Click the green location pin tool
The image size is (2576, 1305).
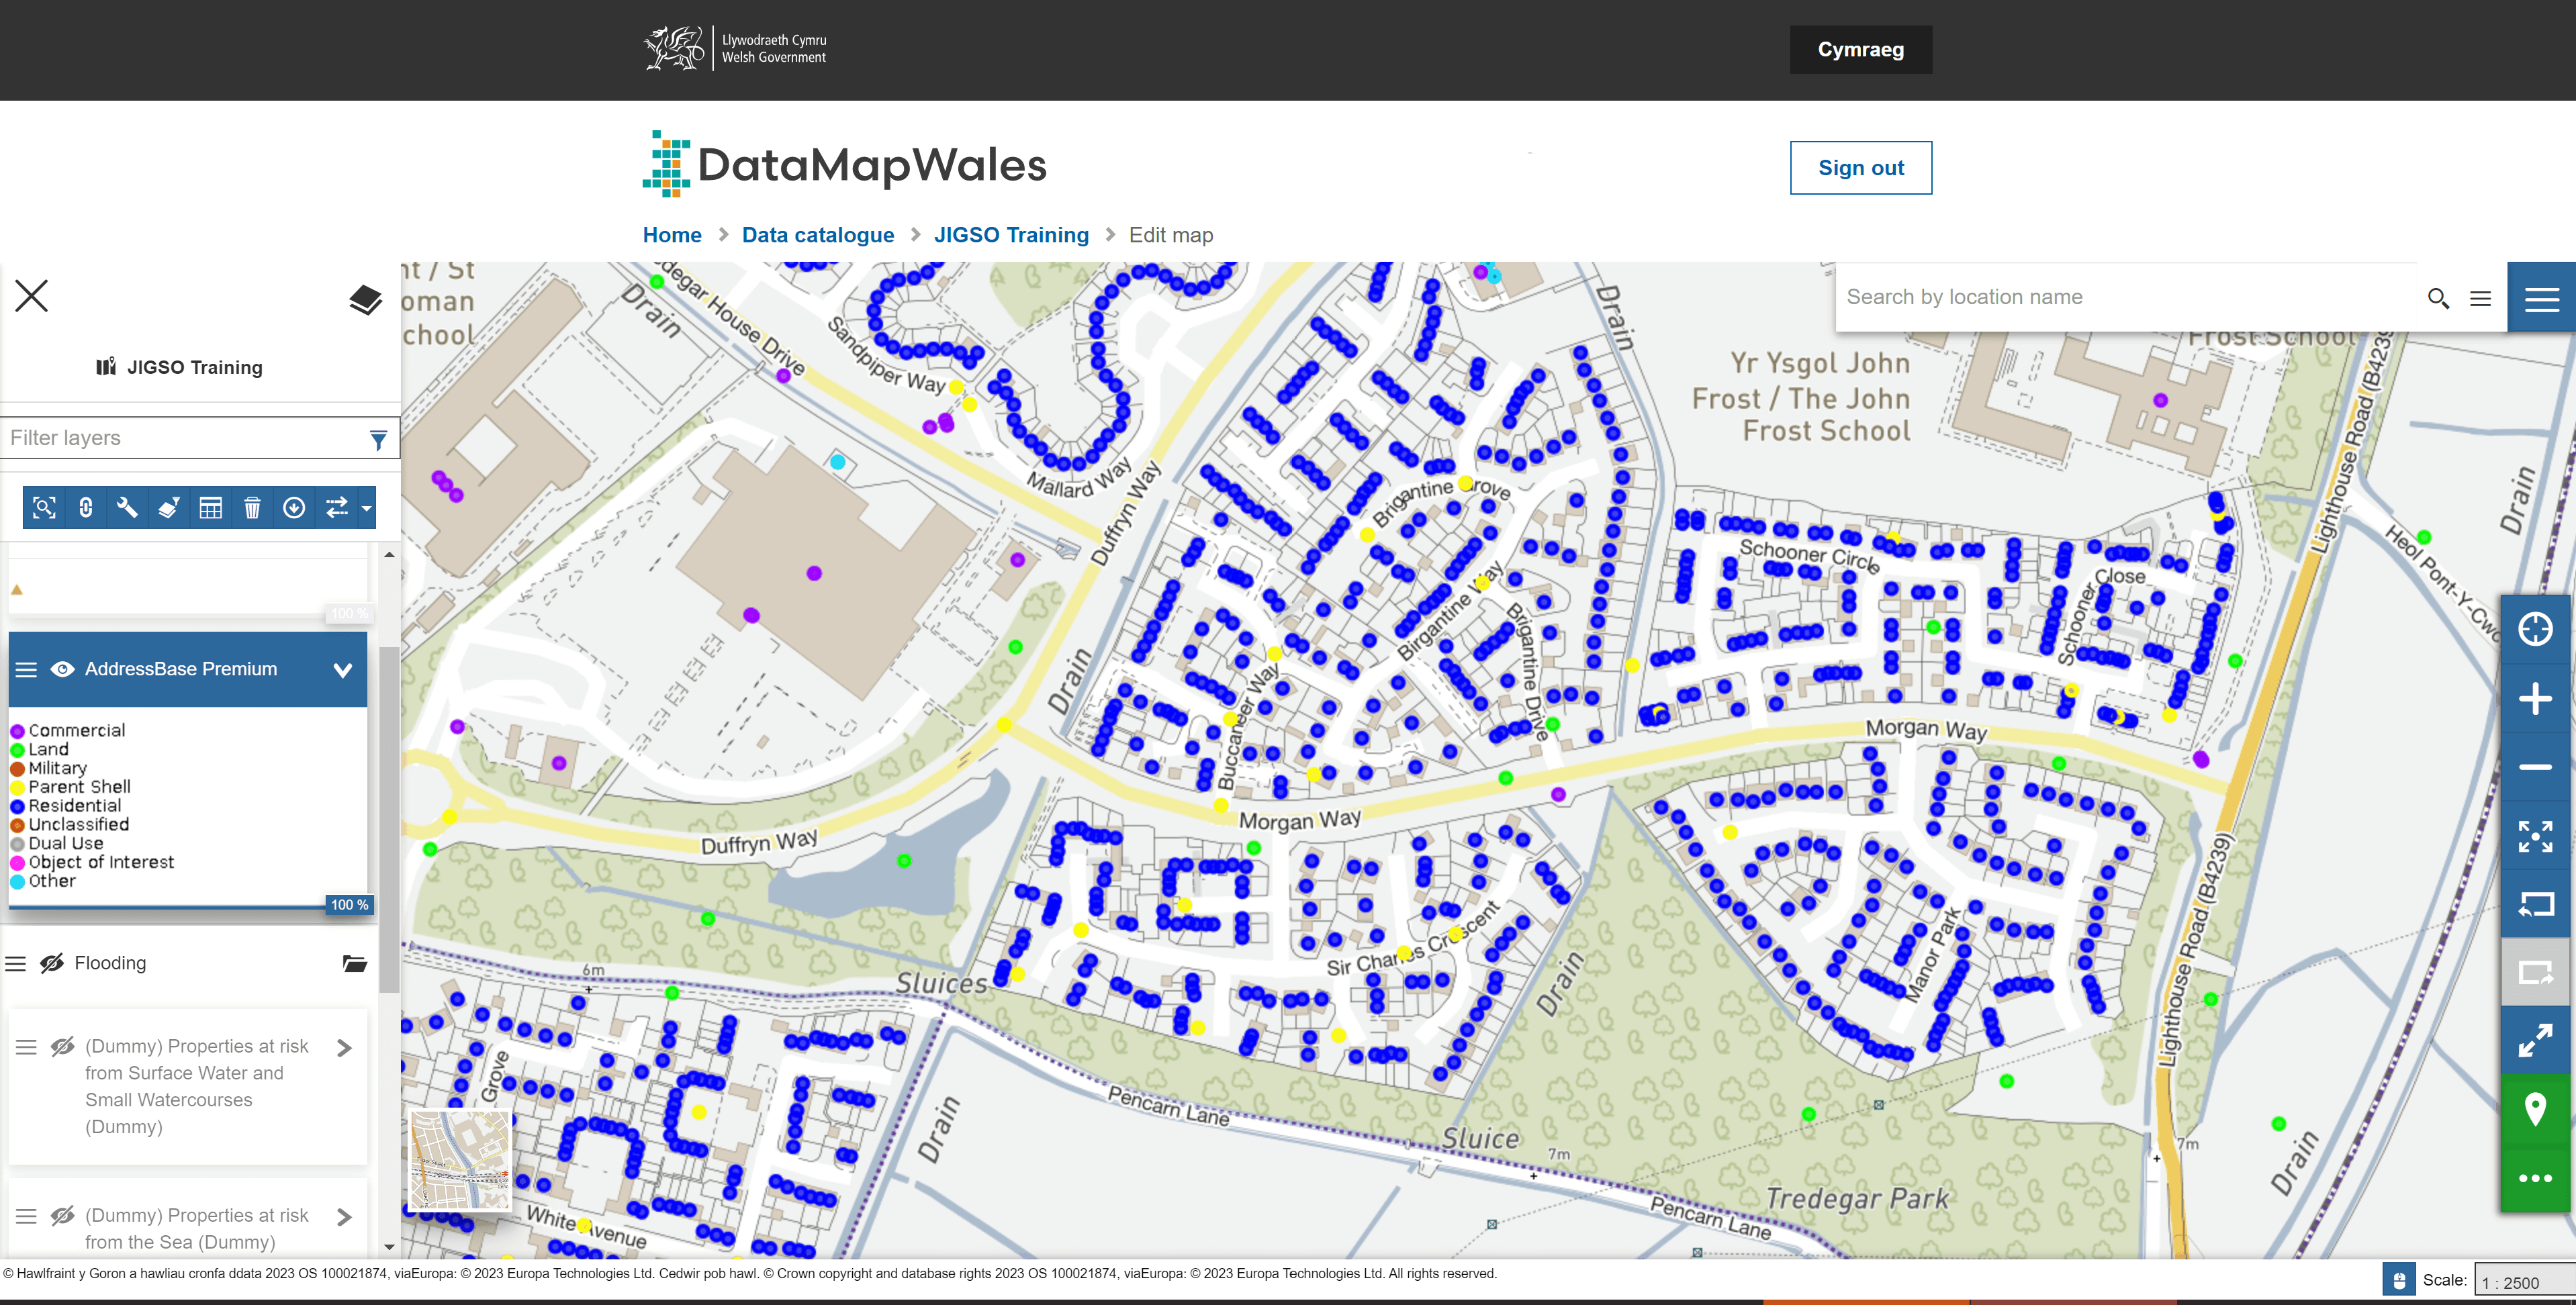pyautogui.click(x=2535, y=1109)
